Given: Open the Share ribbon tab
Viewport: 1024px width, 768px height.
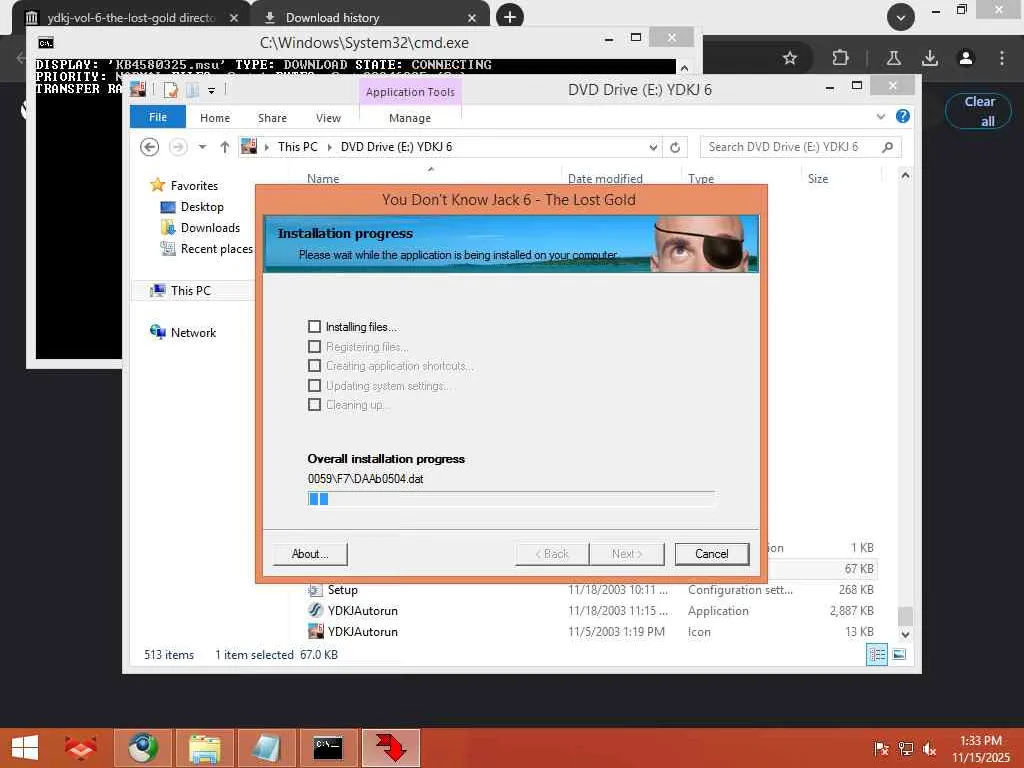Looking at the screenshot, I should (272, 118).
